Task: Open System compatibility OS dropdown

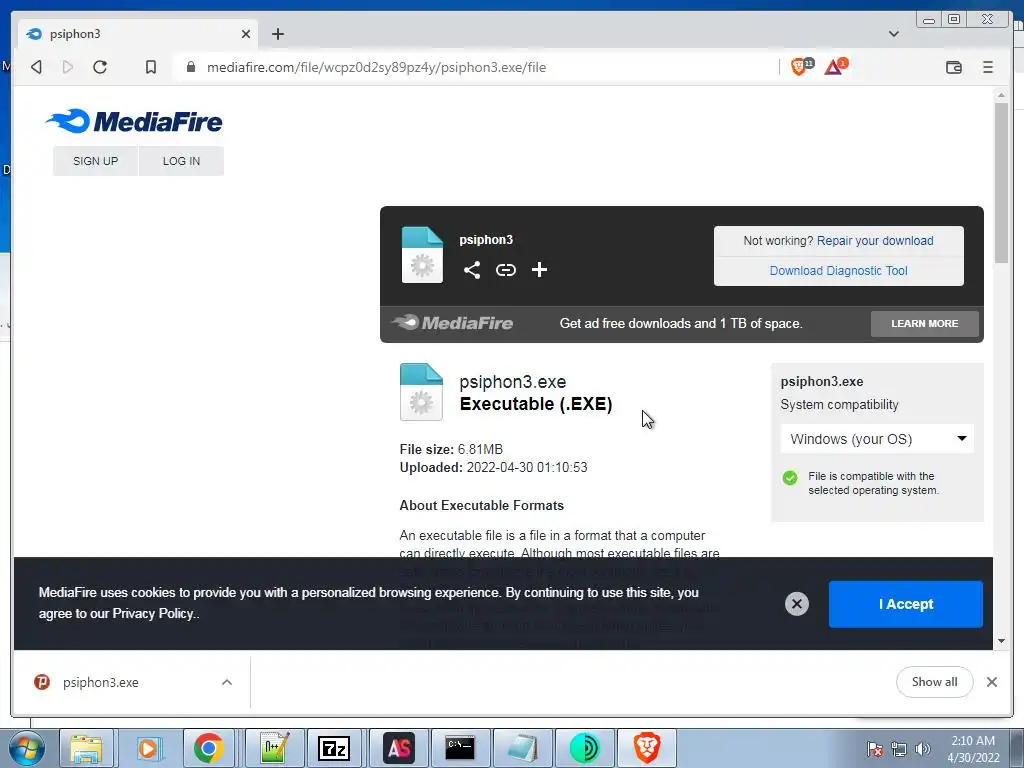Action: pos(876,439)
